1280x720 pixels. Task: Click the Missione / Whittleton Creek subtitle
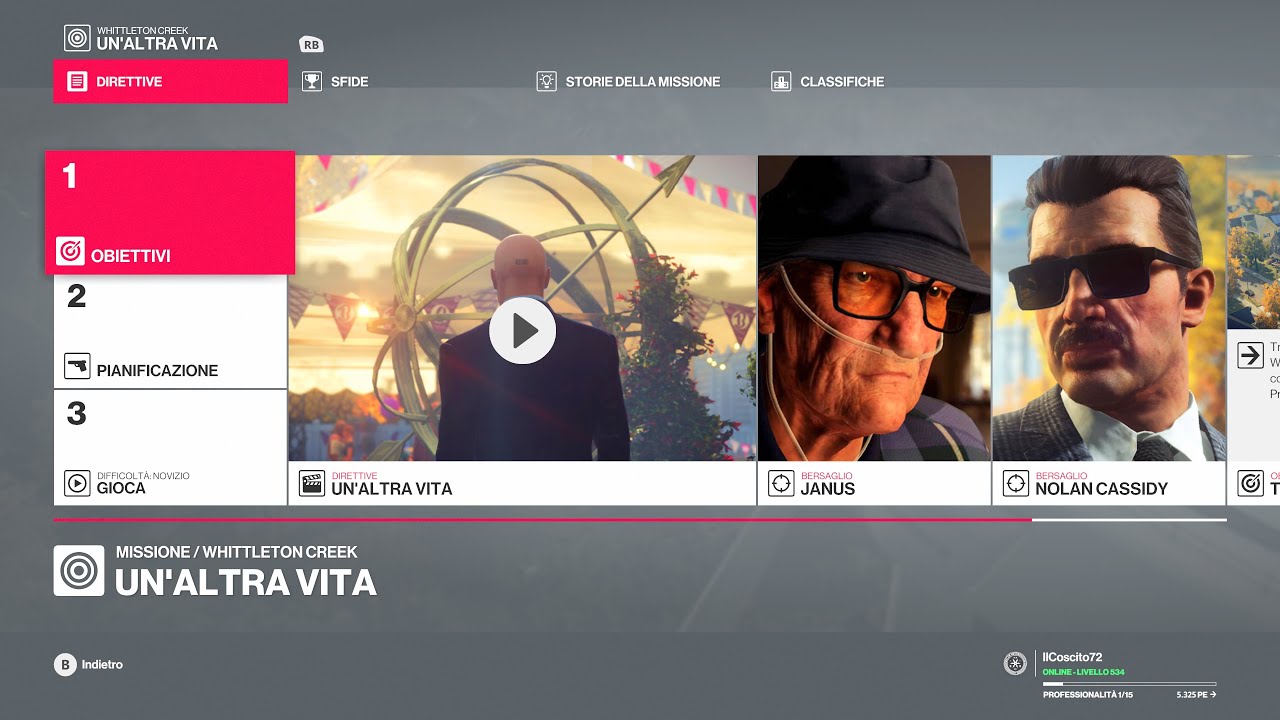(x=237, y=552)
